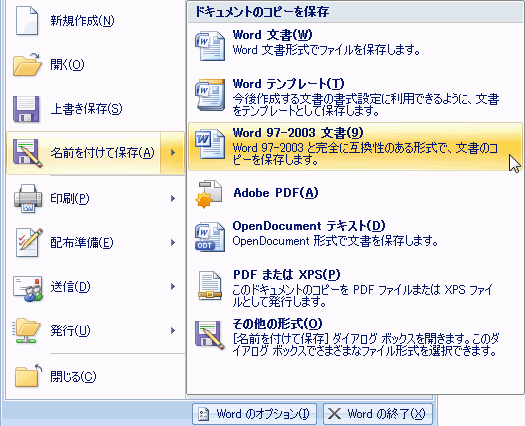Select Word テンプレート save option
This screenshot has height=426, width=525.
point(356,97)
